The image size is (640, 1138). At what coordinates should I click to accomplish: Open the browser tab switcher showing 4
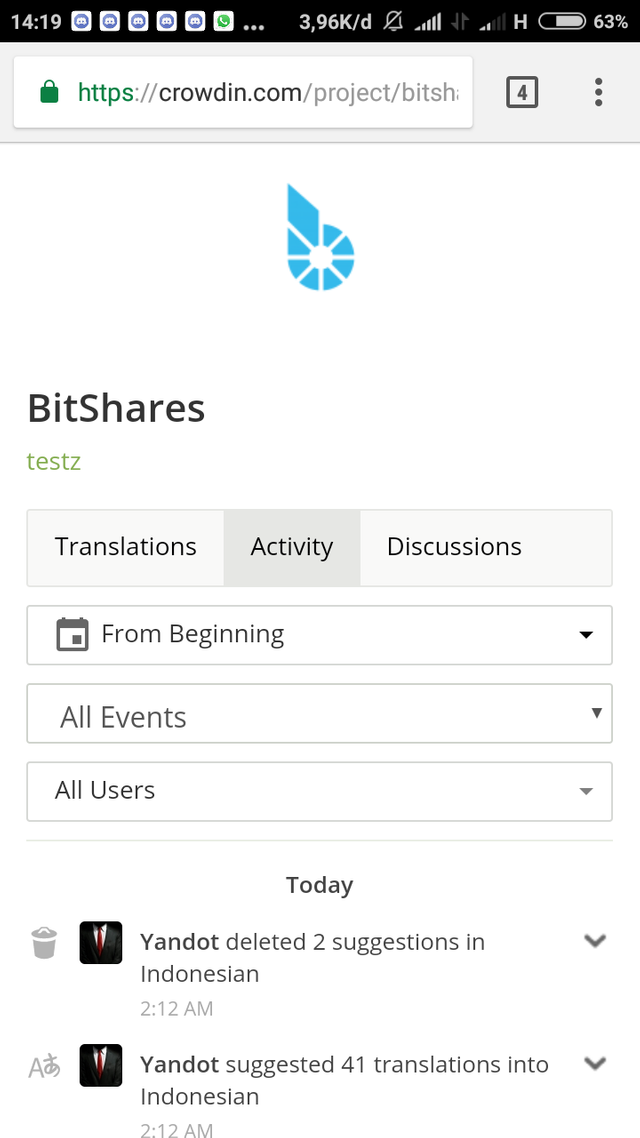pyautogui.click(x=522, y=93)
